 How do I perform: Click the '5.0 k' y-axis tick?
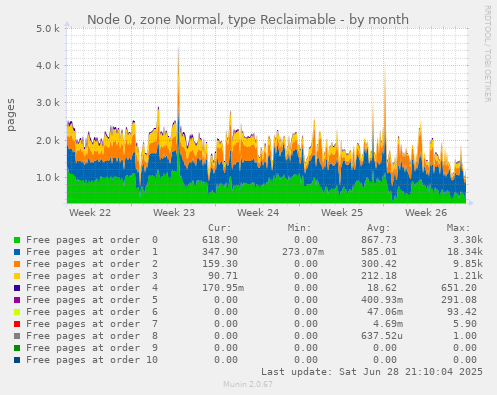click(x=48, y=29)
